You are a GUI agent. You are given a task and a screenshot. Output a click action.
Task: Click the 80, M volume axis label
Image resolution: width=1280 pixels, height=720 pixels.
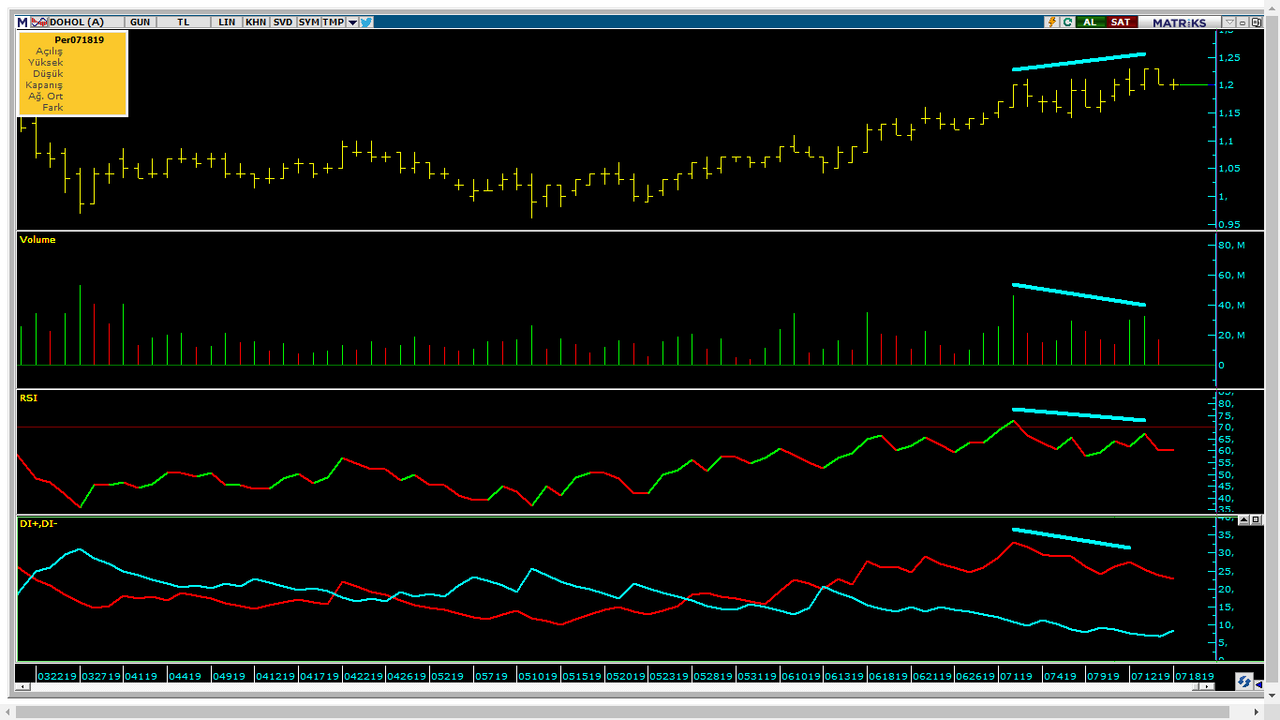(1232, 245)
